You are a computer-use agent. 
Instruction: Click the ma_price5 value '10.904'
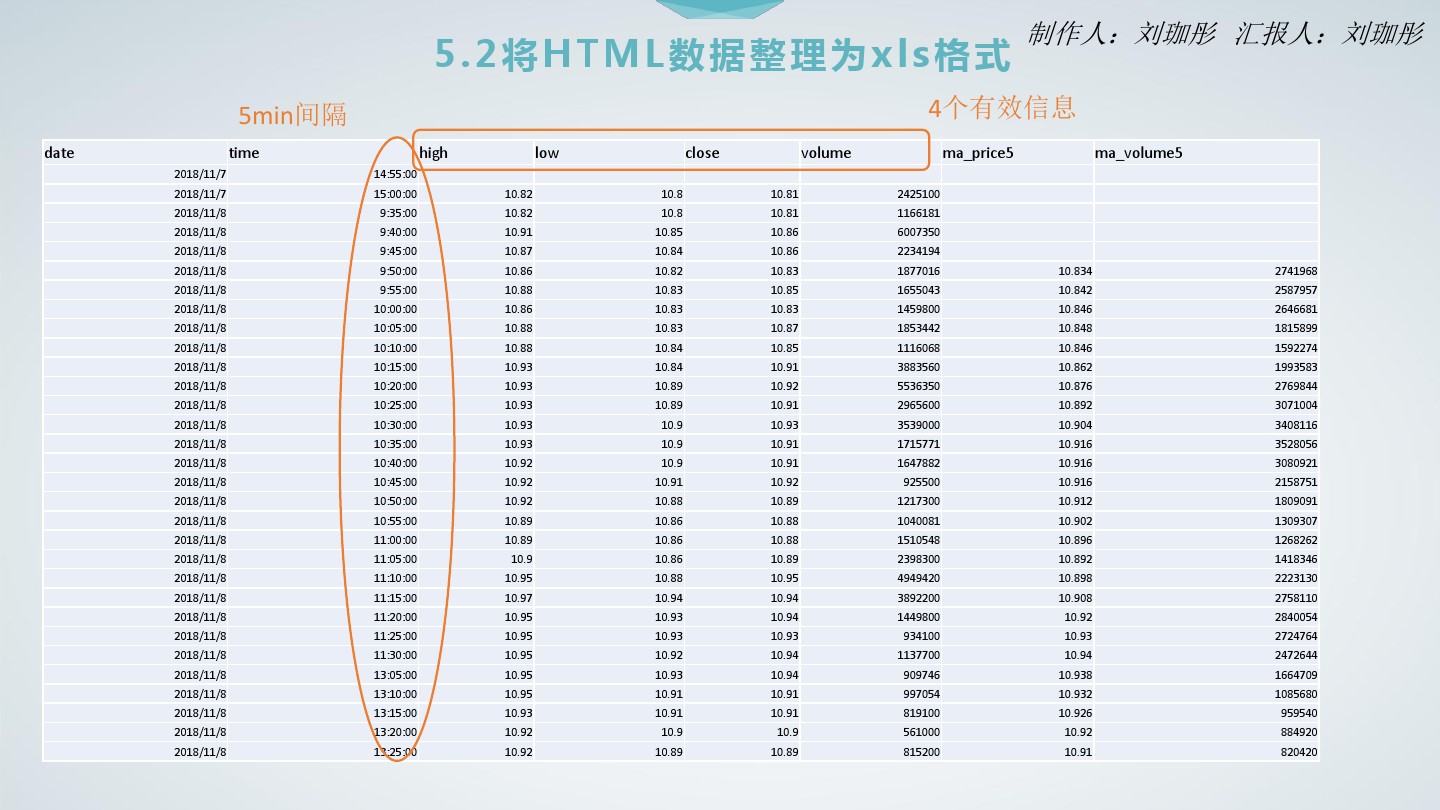[x=1075, y=425]
